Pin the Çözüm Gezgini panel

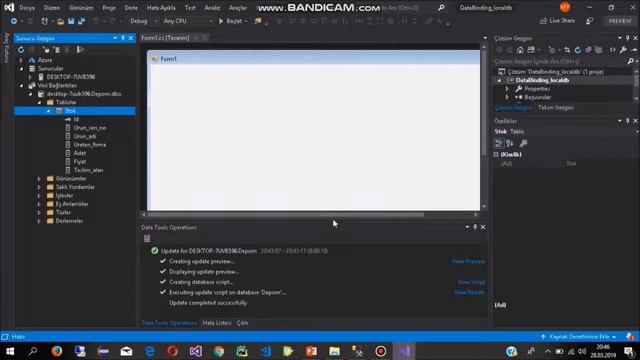pyautogui.click(x=628, y=38)
